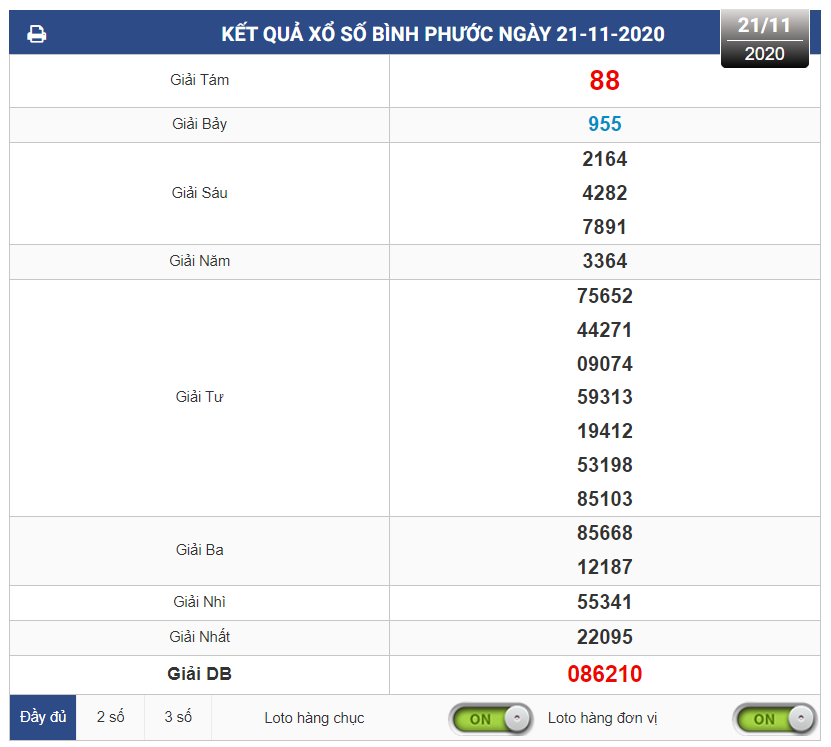This screenshot has width=831, height=747.
Task: Select the blue Giải Bảy number 955
Action: pos(604,124)
